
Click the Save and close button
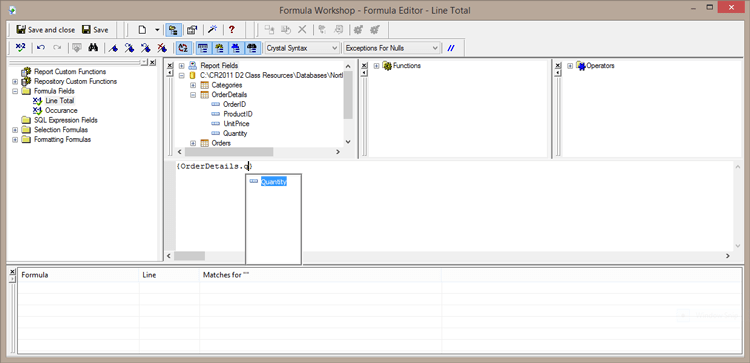coord(45,30)
